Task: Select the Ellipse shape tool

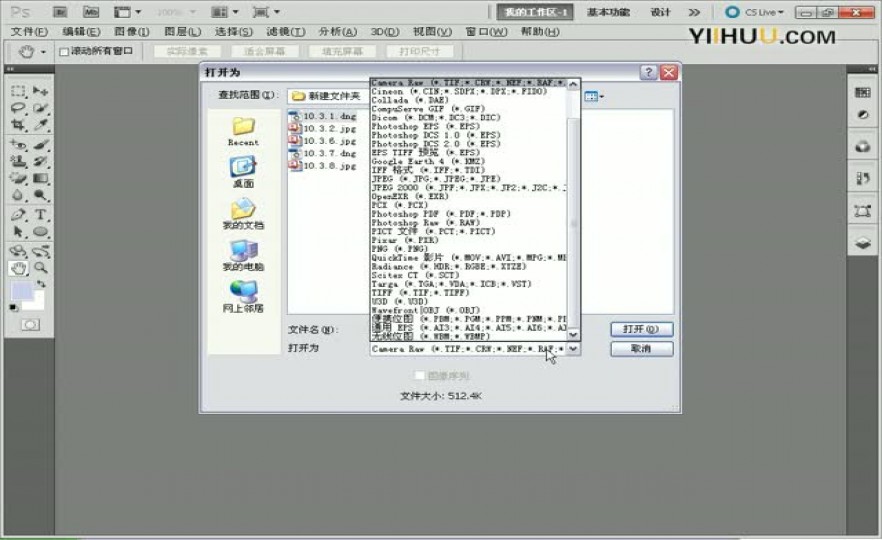Action: pos(40,231)
